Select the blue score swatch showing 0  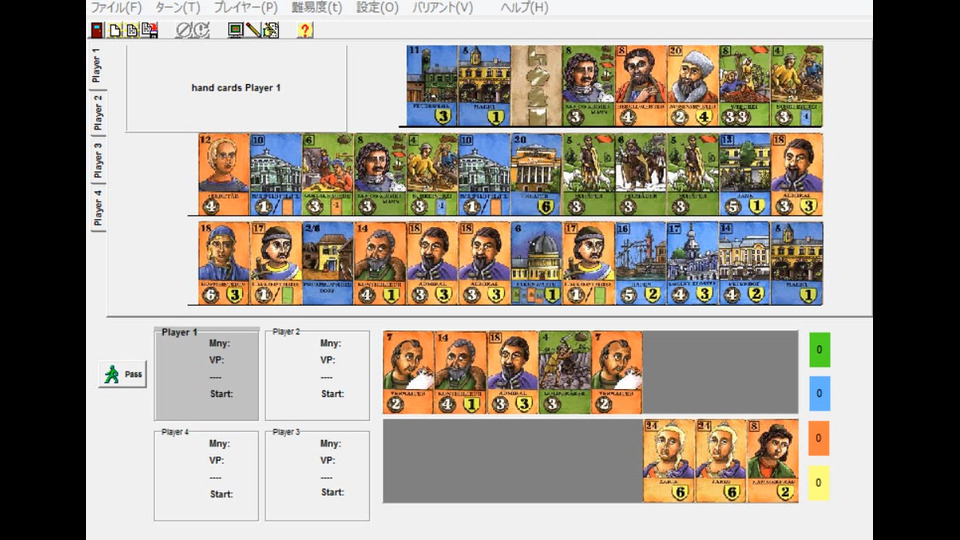[x=819, y=393]
